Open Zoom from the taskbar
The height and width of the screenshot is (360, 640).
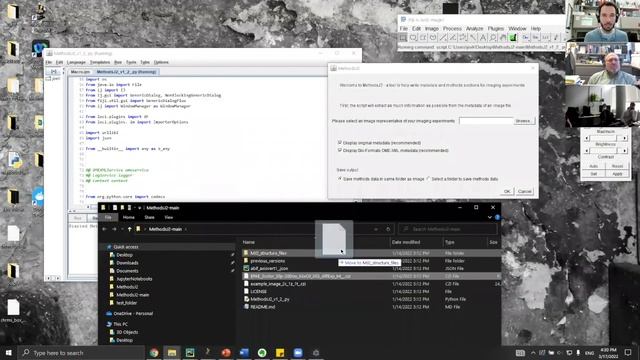[298, 353]
